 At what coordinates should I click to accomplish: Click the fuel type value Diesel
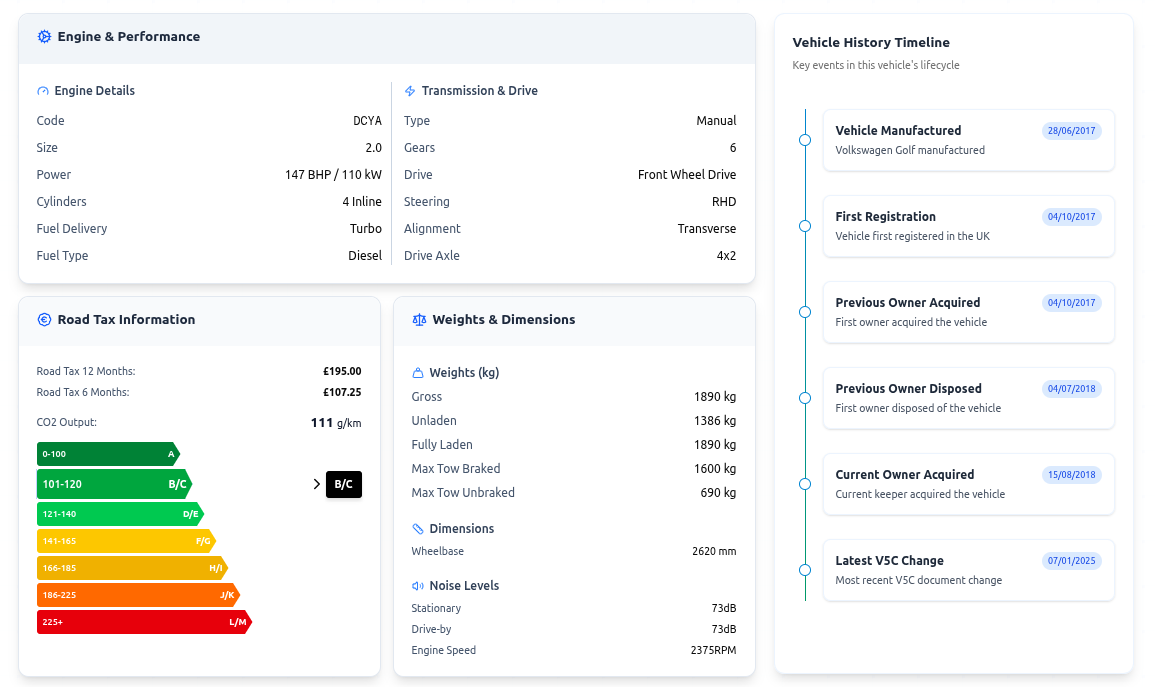365,256
